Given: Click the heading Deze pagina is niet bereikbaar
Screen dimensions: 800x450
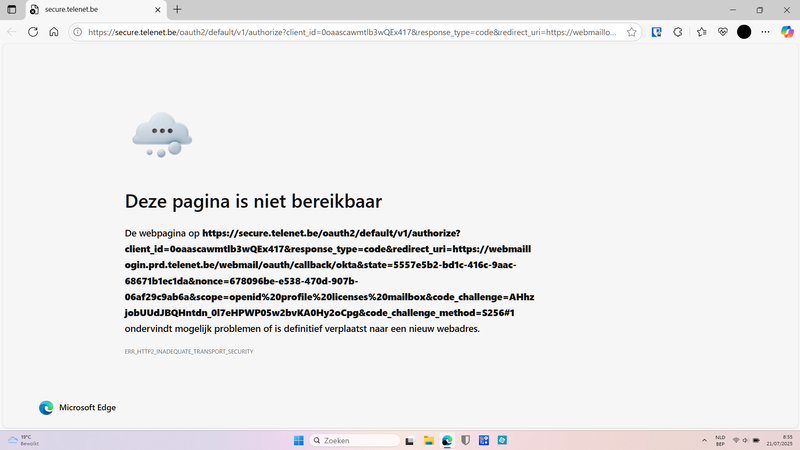Looking at the screenshot, I should tap(253, 201).
